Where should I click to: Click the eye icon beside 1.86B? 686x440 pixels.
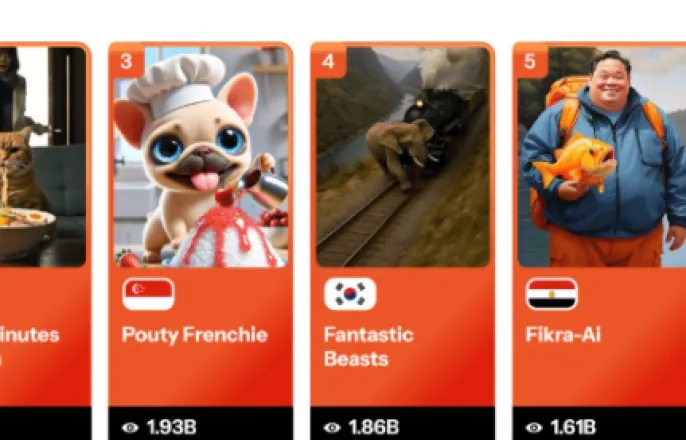pos(332,427)
